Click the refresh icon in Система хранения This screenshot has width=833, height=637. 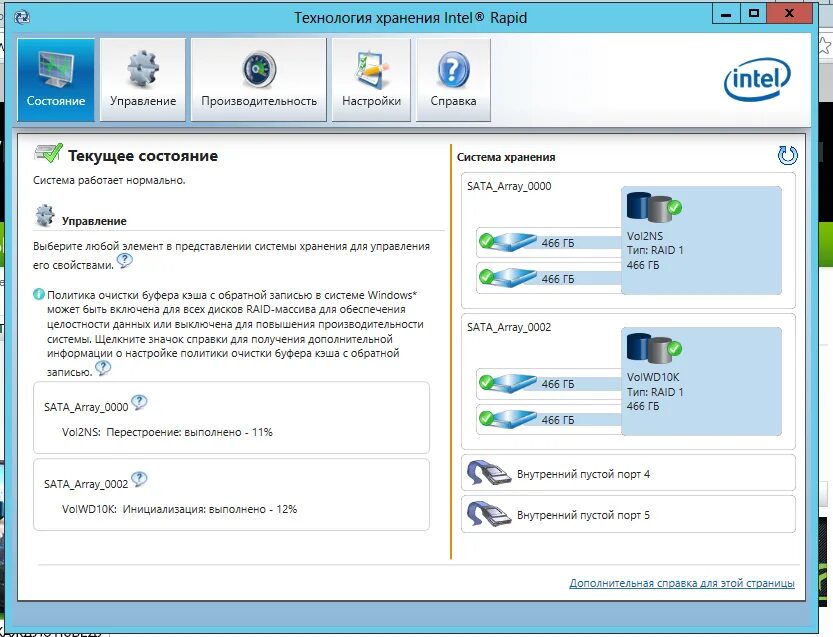787,156
